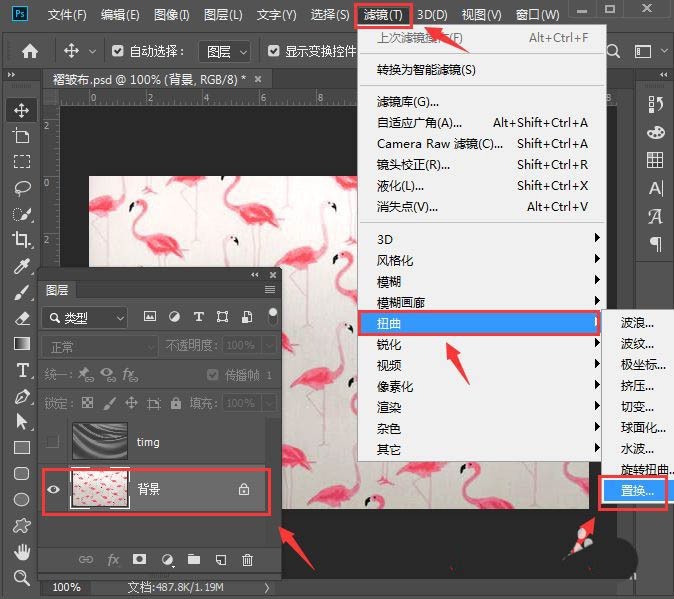Link layers with the chain icon

click(86, 559)
